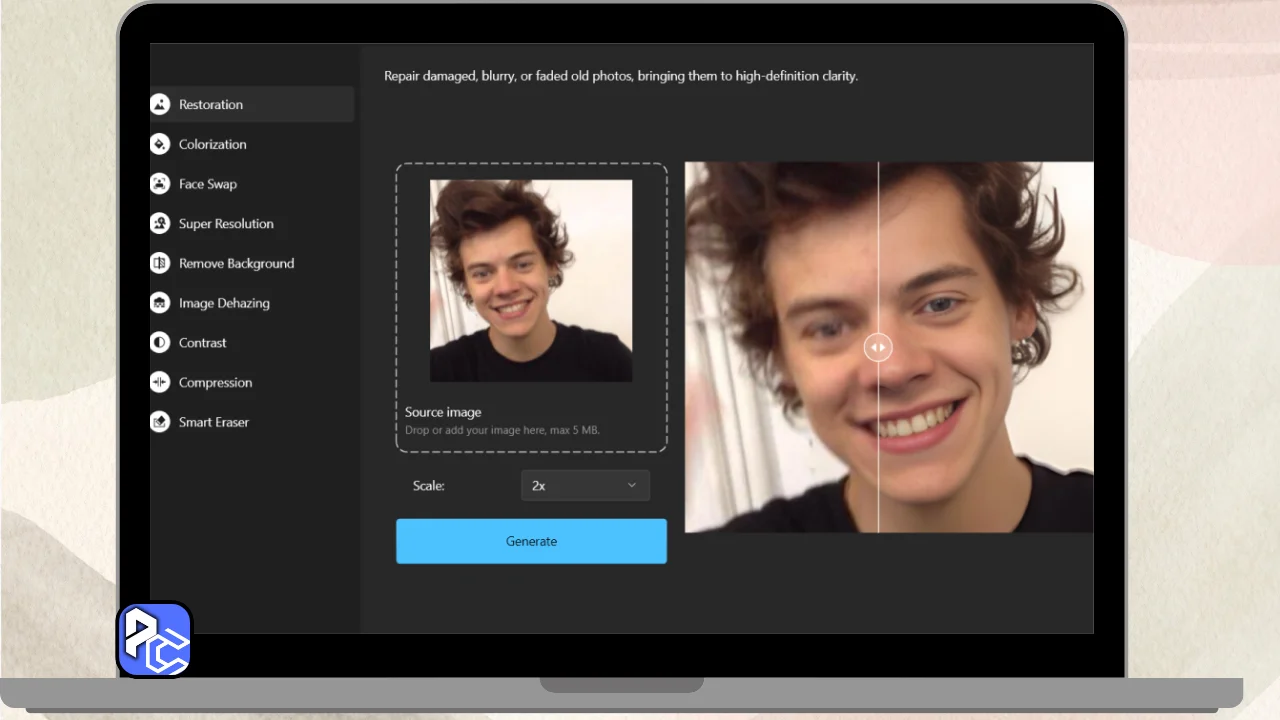This screenshot has width=1280, height=720.
Task: Select the Super Resolution label in sidebar
Action: click(226, 224)
